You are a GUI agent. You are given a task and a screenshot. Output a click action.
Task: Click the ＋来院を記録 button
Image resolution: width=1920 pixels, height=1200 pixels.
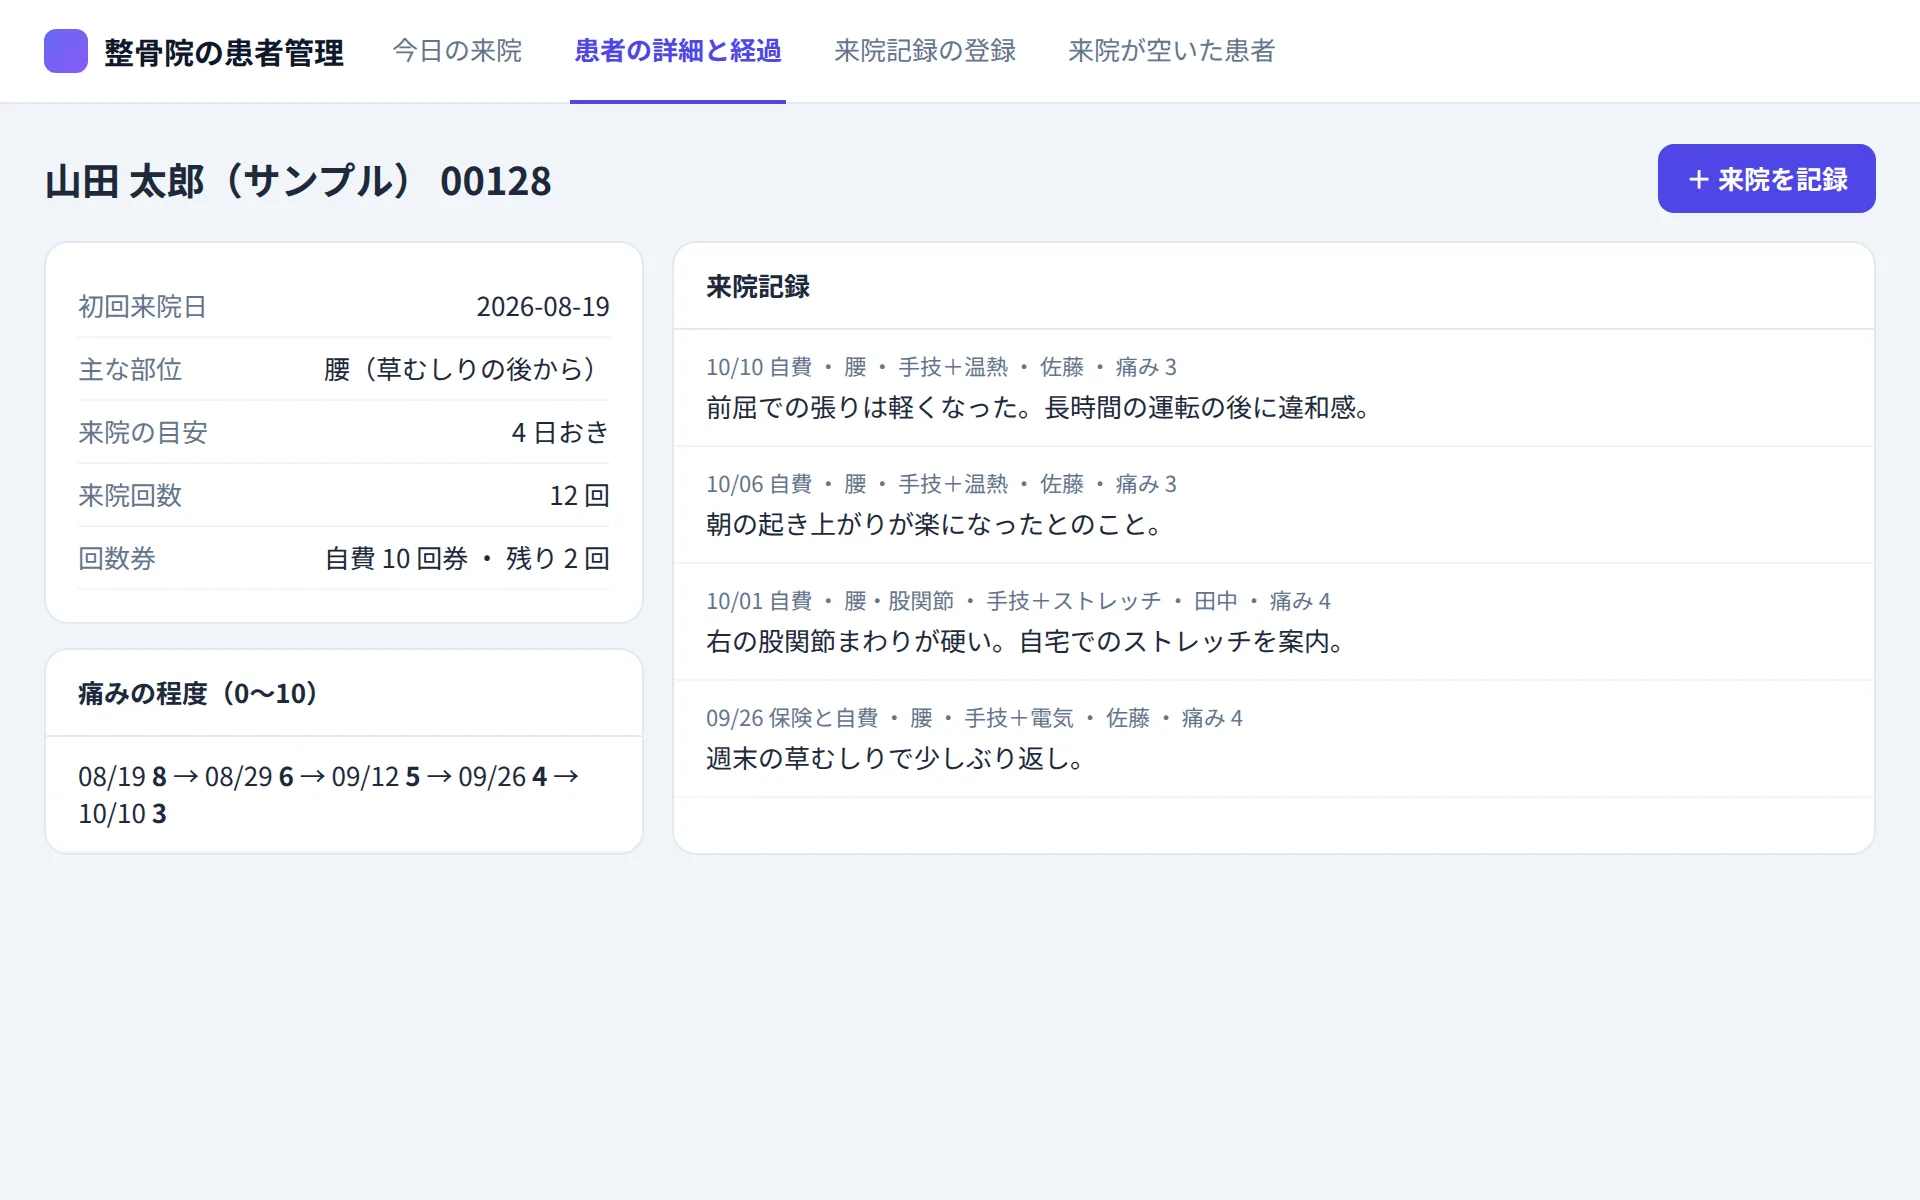pyautogui.click(x=1766, y=179)
